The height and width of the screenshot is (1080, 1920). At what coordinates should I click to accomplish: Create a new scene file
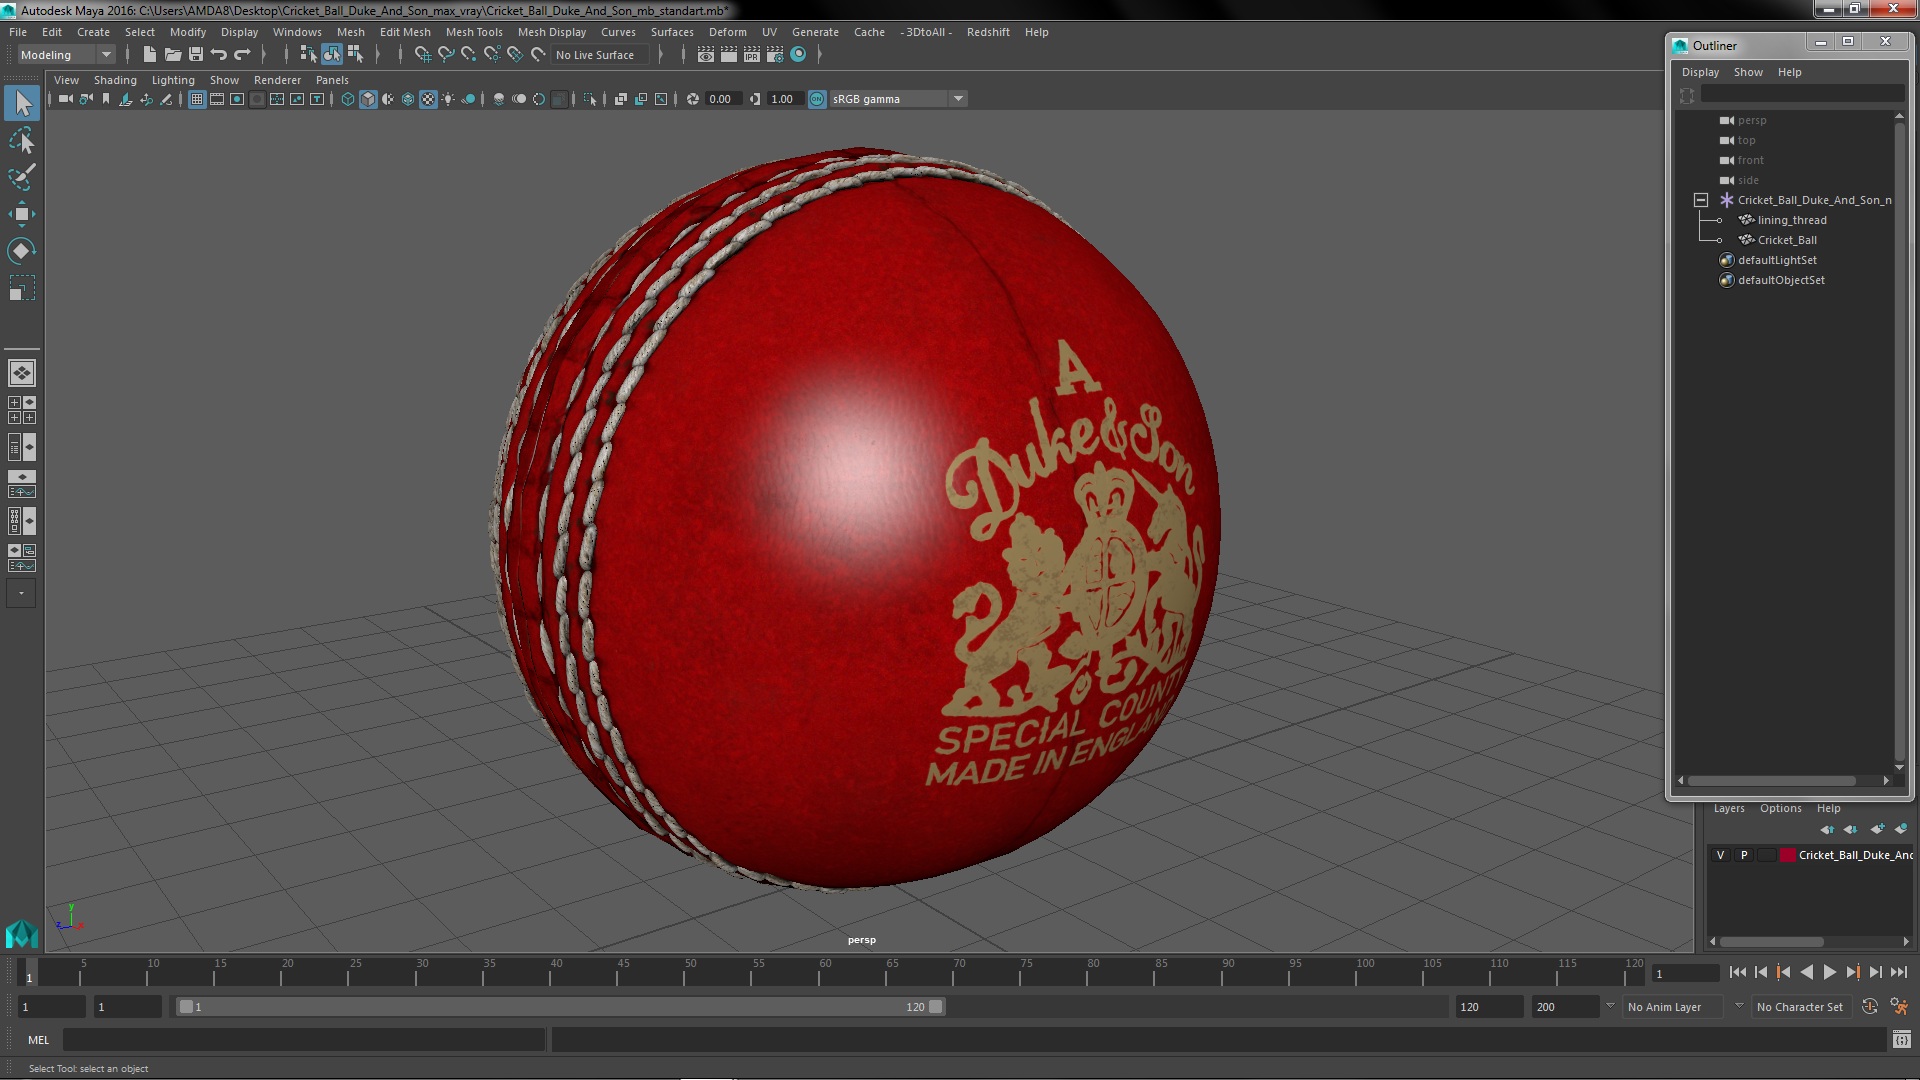(x=149, y=55)
